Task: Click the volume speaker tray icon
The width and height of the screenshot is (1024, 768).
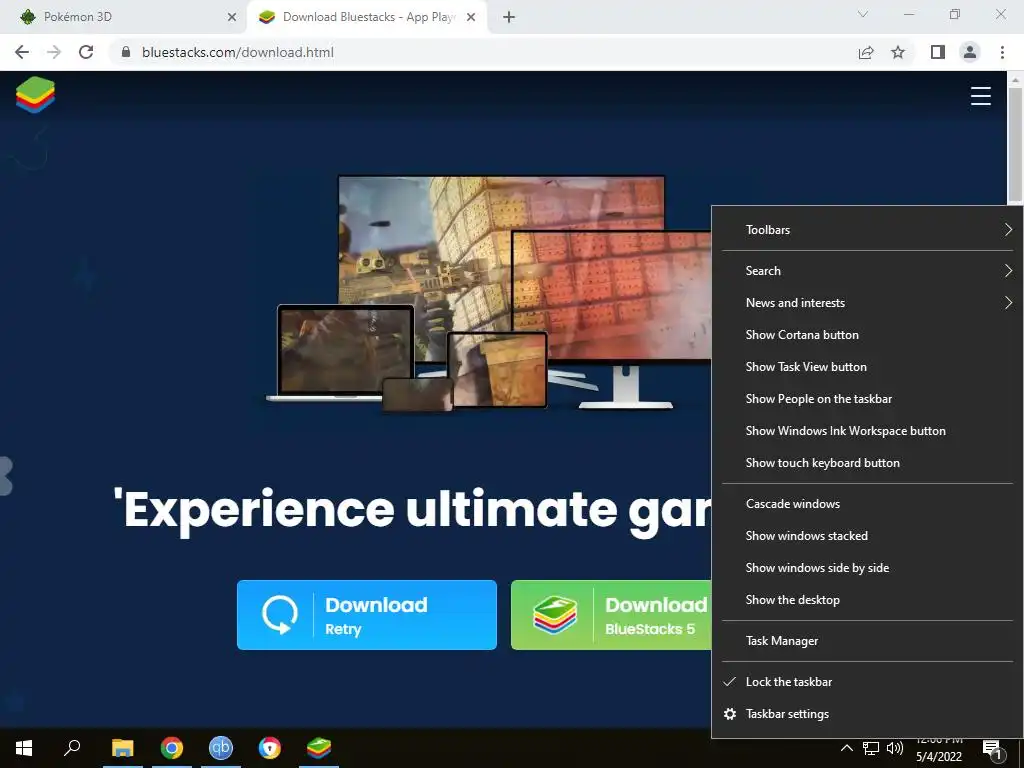Action: click(x=895, y=748)
